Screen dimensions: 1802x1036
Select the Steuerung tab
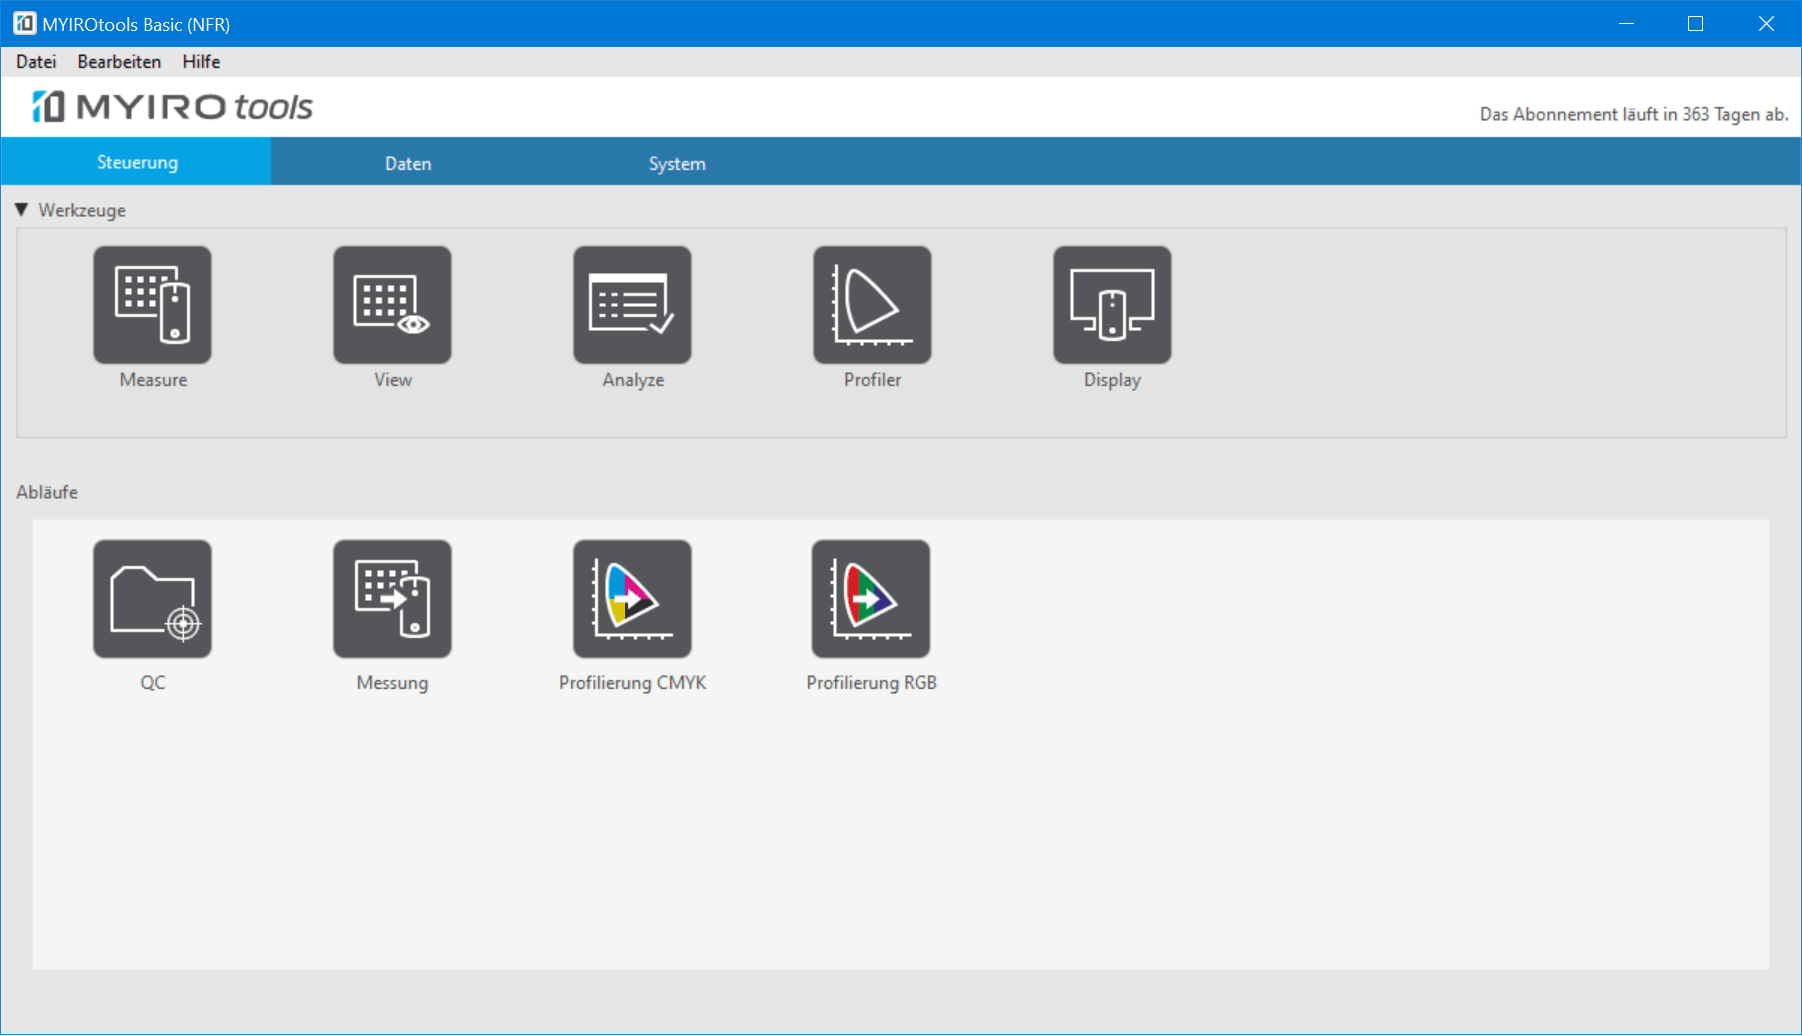137,162
